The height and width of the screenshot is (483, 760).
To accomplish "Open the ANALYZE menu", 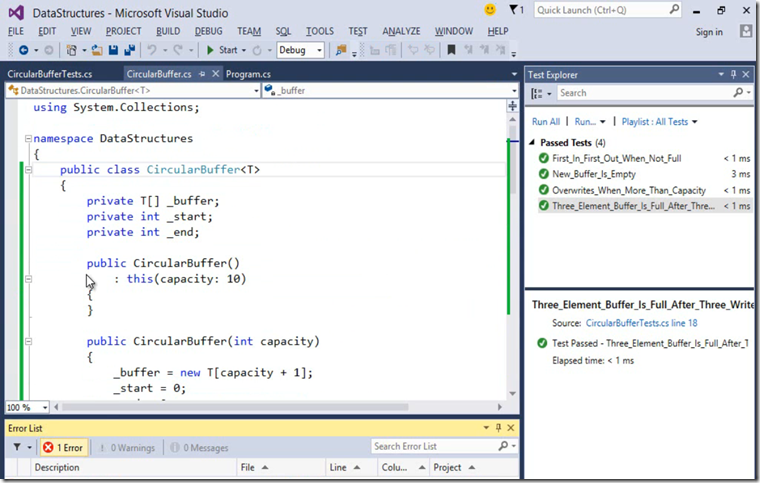I will [401, 31].
